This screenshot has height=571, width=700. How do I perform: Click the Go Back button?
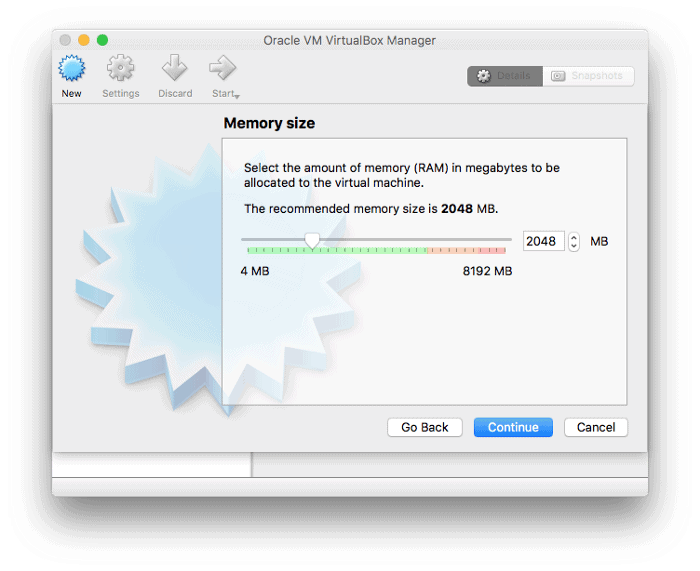(425, 427)
